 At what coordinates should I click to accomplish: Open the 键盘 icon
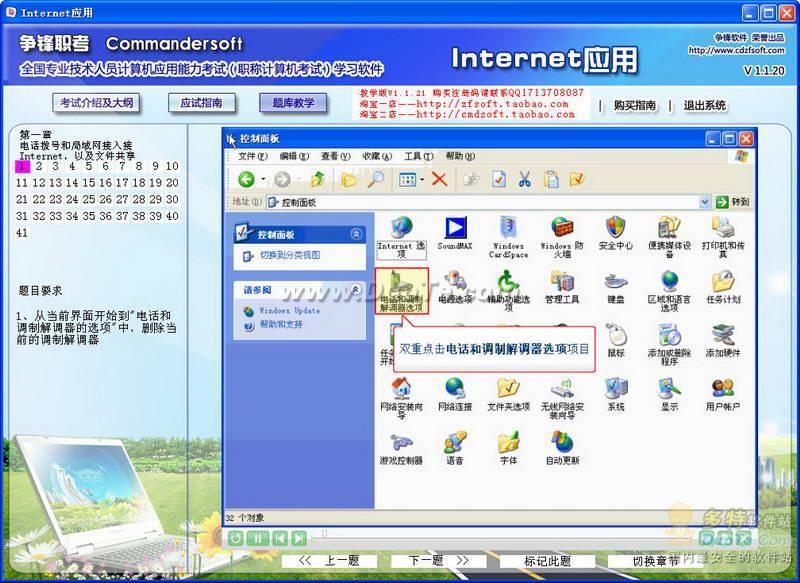click(616, 288)
